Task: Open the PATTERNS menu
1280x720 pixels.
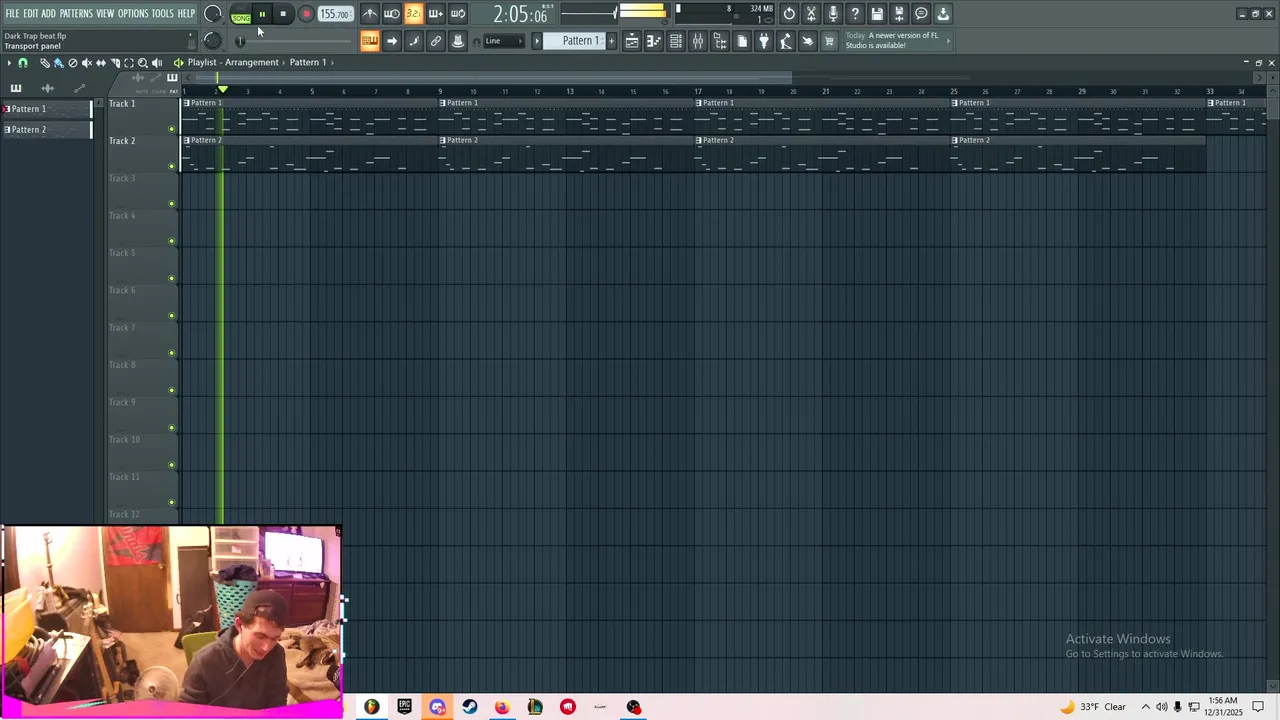Action: click(x=76, y=13)
